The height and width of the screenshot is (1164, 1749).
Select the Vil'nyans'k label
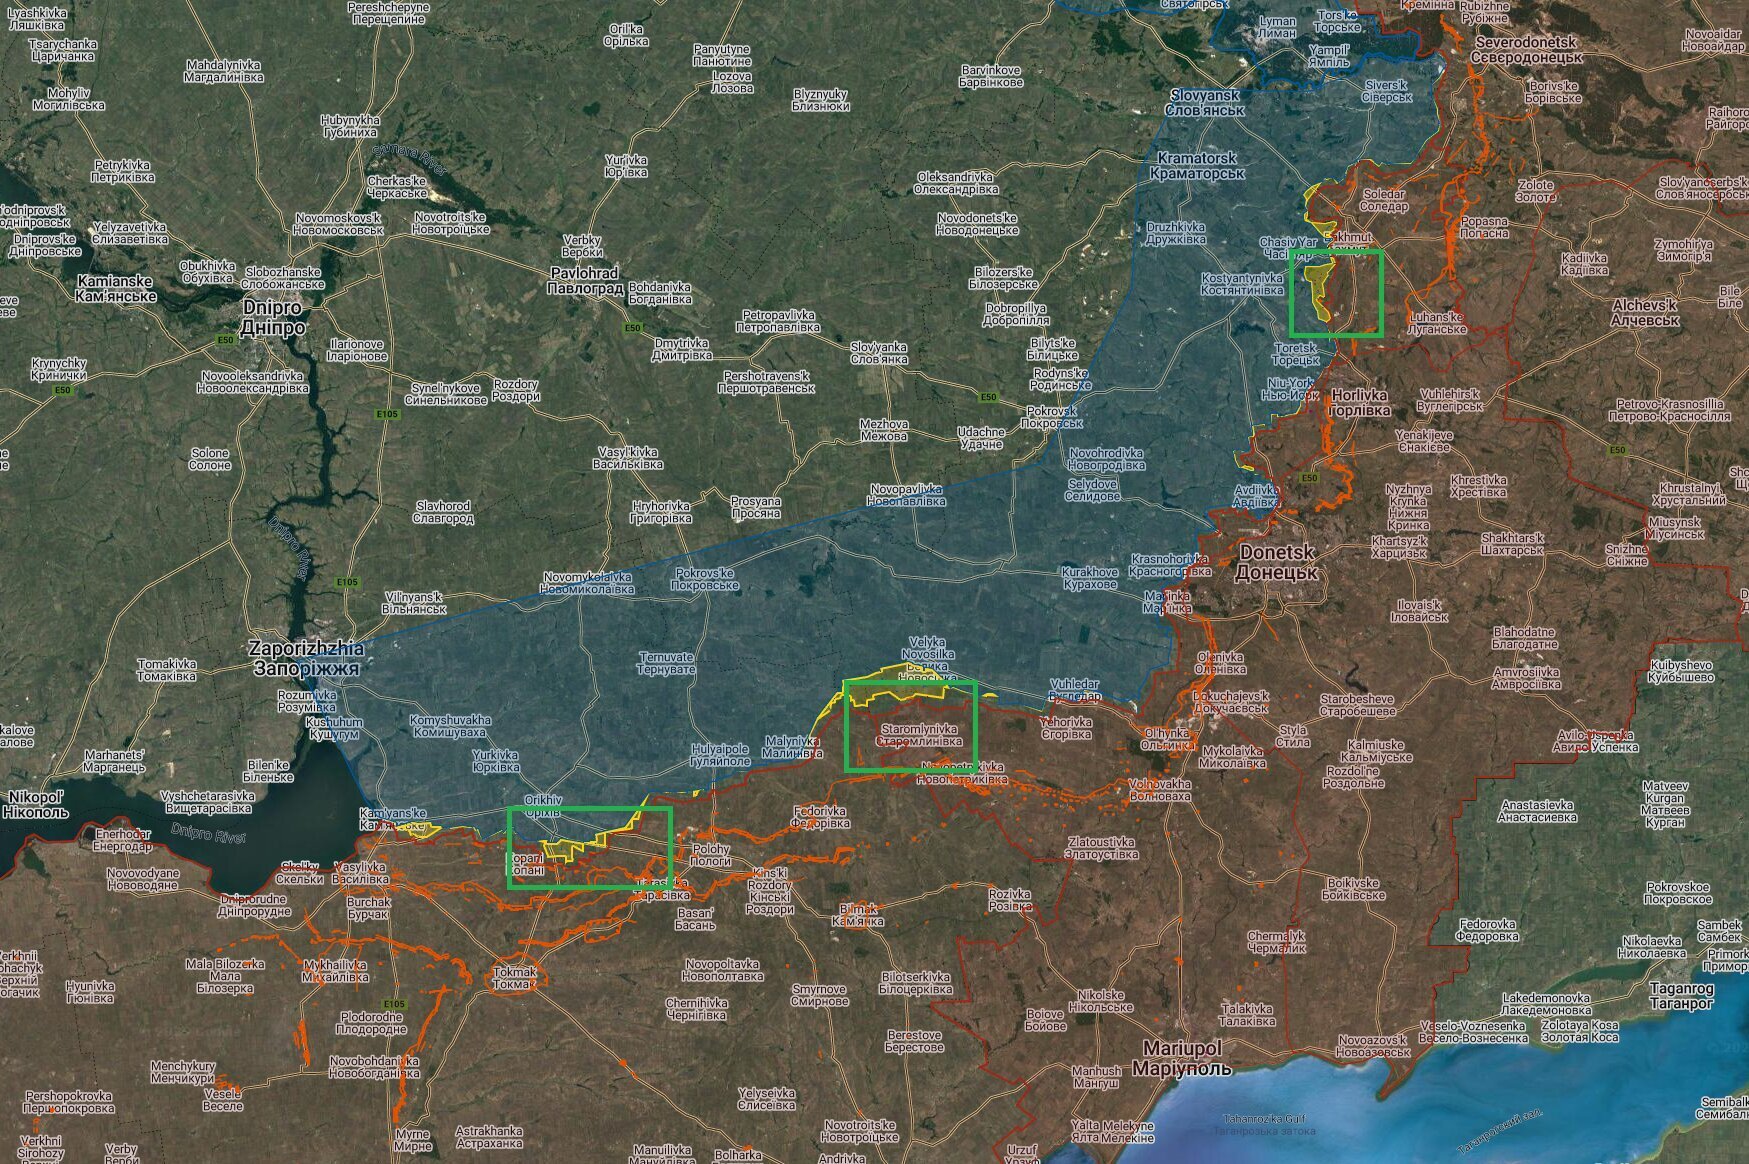pos(415,603)
